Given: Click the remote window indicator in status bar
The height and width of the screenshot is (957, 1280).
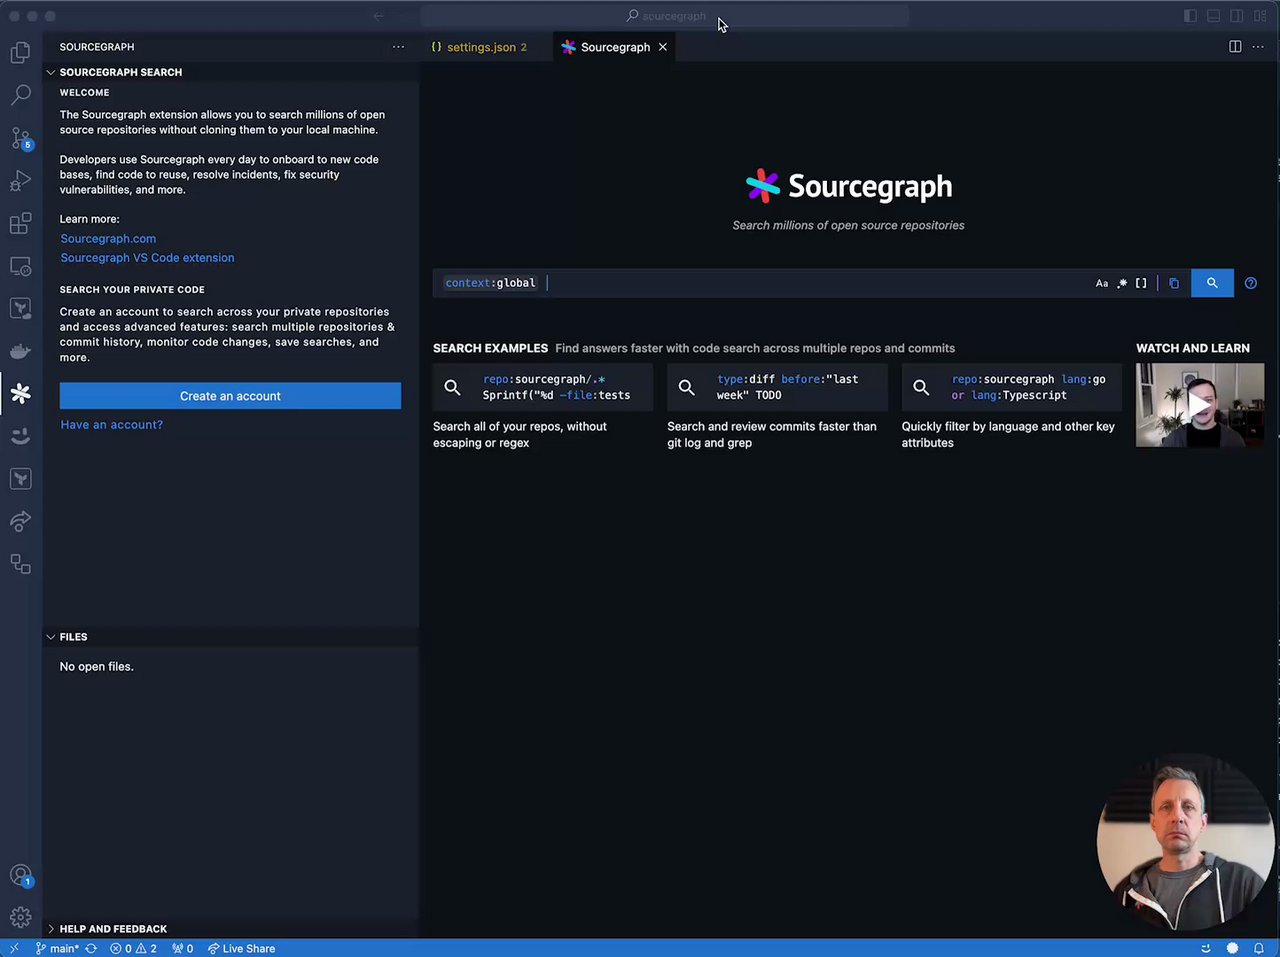Looking at the screenshot, I should point(14,948).
